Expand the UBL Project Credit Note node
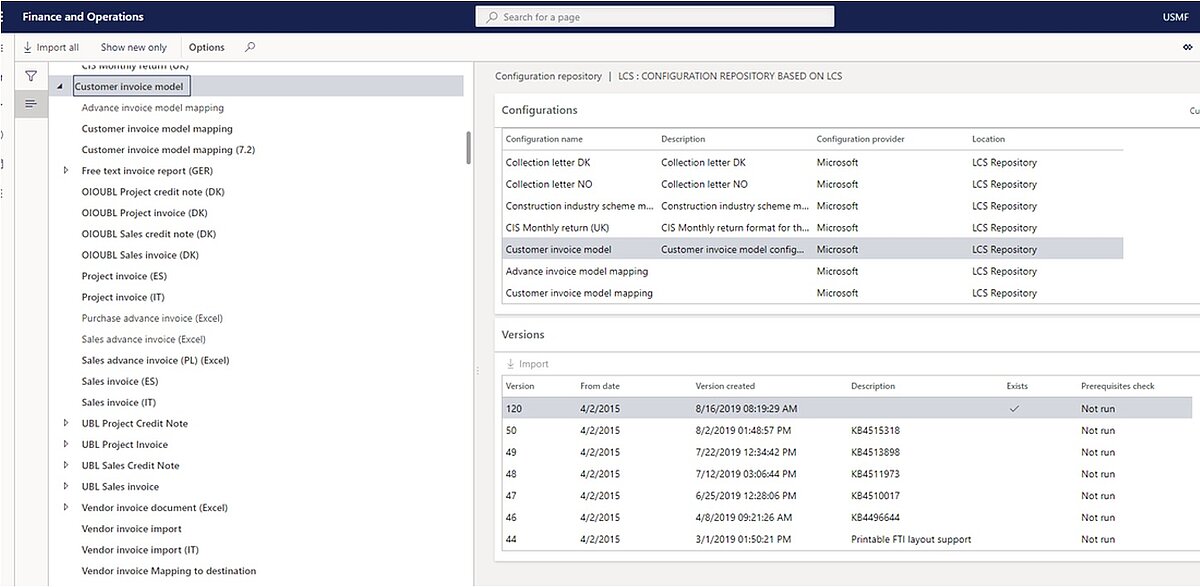The height and width of the screenshot is (587, 1200). pos(66,424)
